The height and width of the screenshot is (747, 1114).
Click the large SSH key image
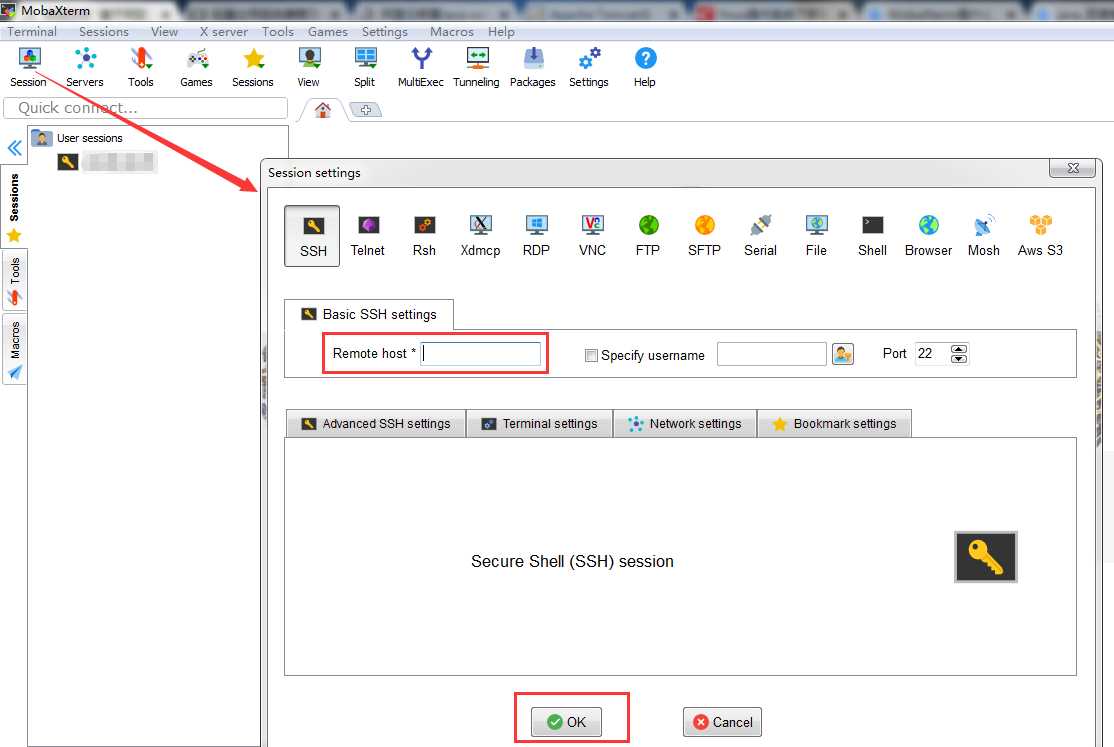[985, 557]
